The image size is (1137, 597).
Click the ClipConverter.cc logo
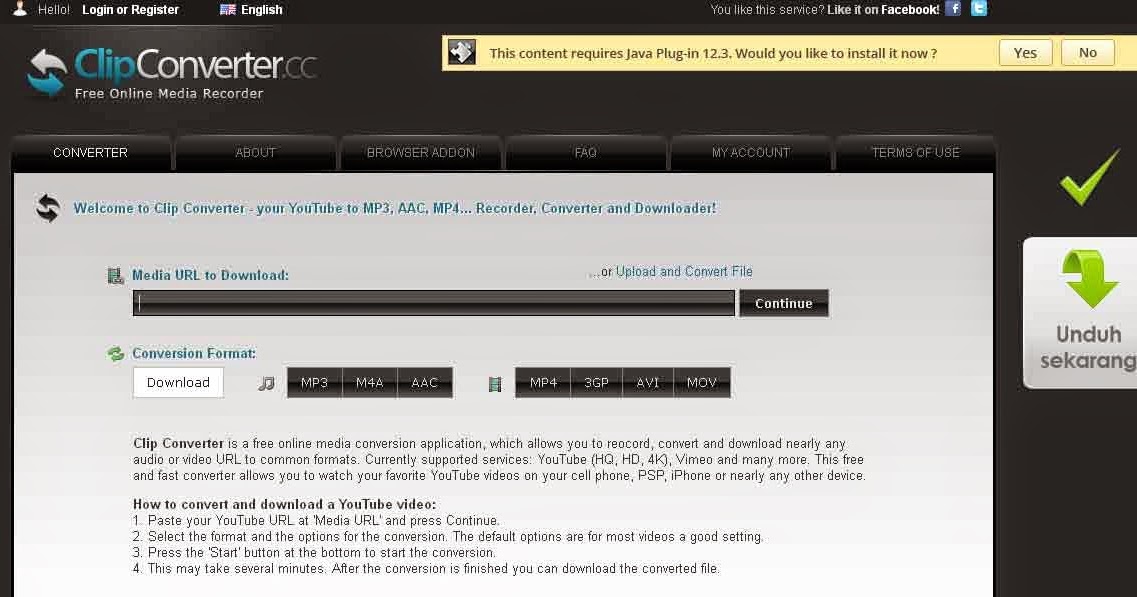click(172, 73)
